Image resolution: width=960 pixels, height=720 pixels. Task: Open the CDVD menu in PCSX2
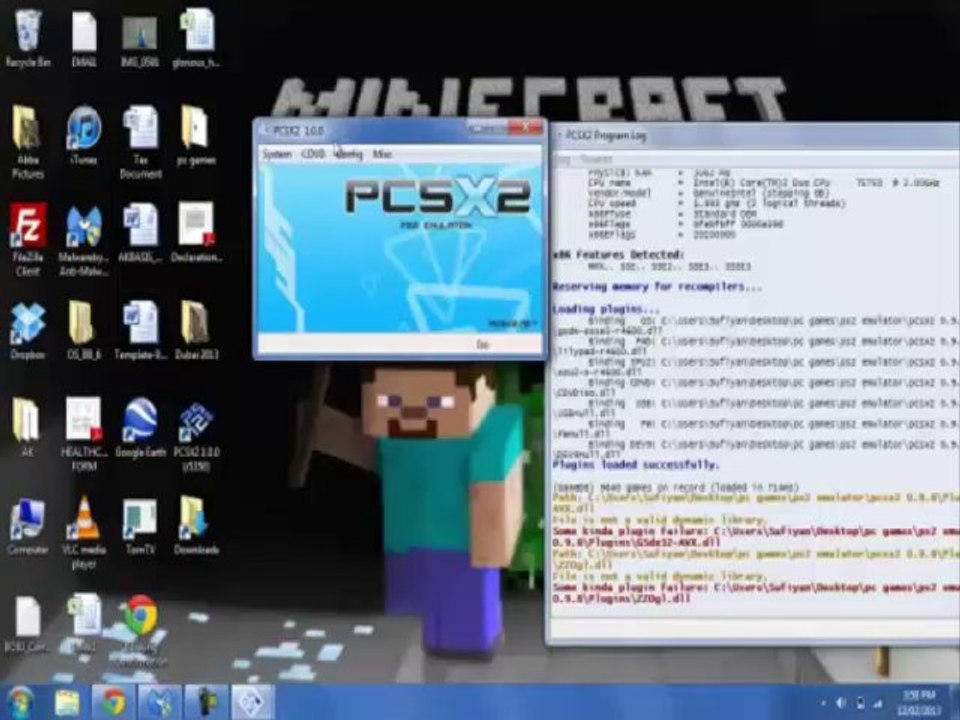(x=313, y=154)
